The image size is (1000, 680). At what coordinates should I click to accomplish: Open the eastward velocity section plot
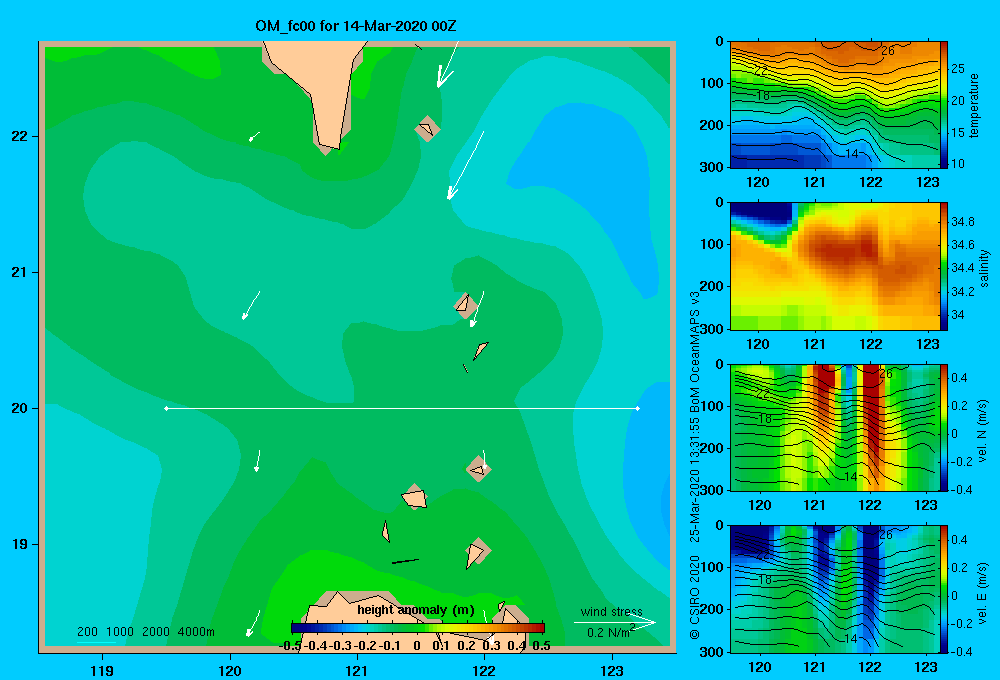pyautogui.click(x=835, y=589)
